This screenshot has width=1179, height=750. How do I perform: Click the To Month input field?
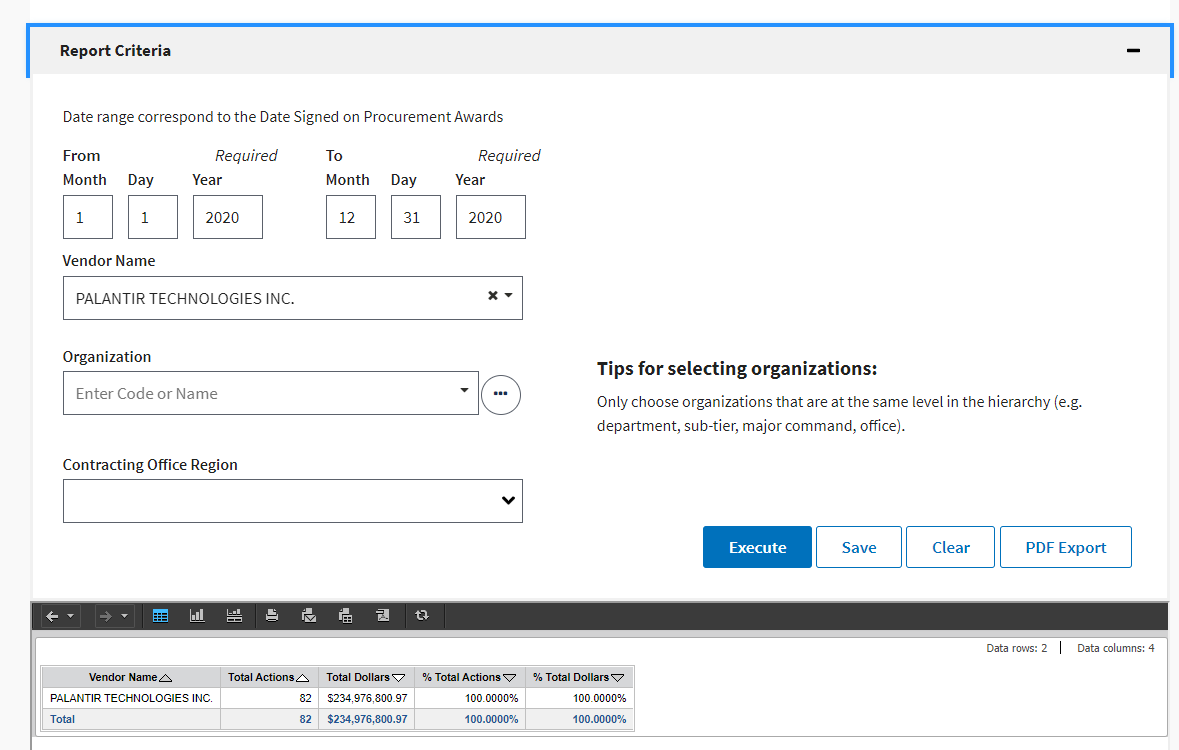click(350, 217)
